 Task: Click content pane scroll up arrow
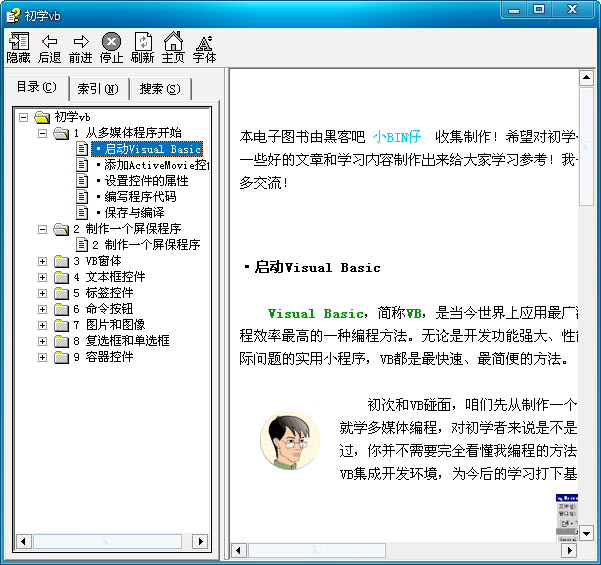(586, 78)
